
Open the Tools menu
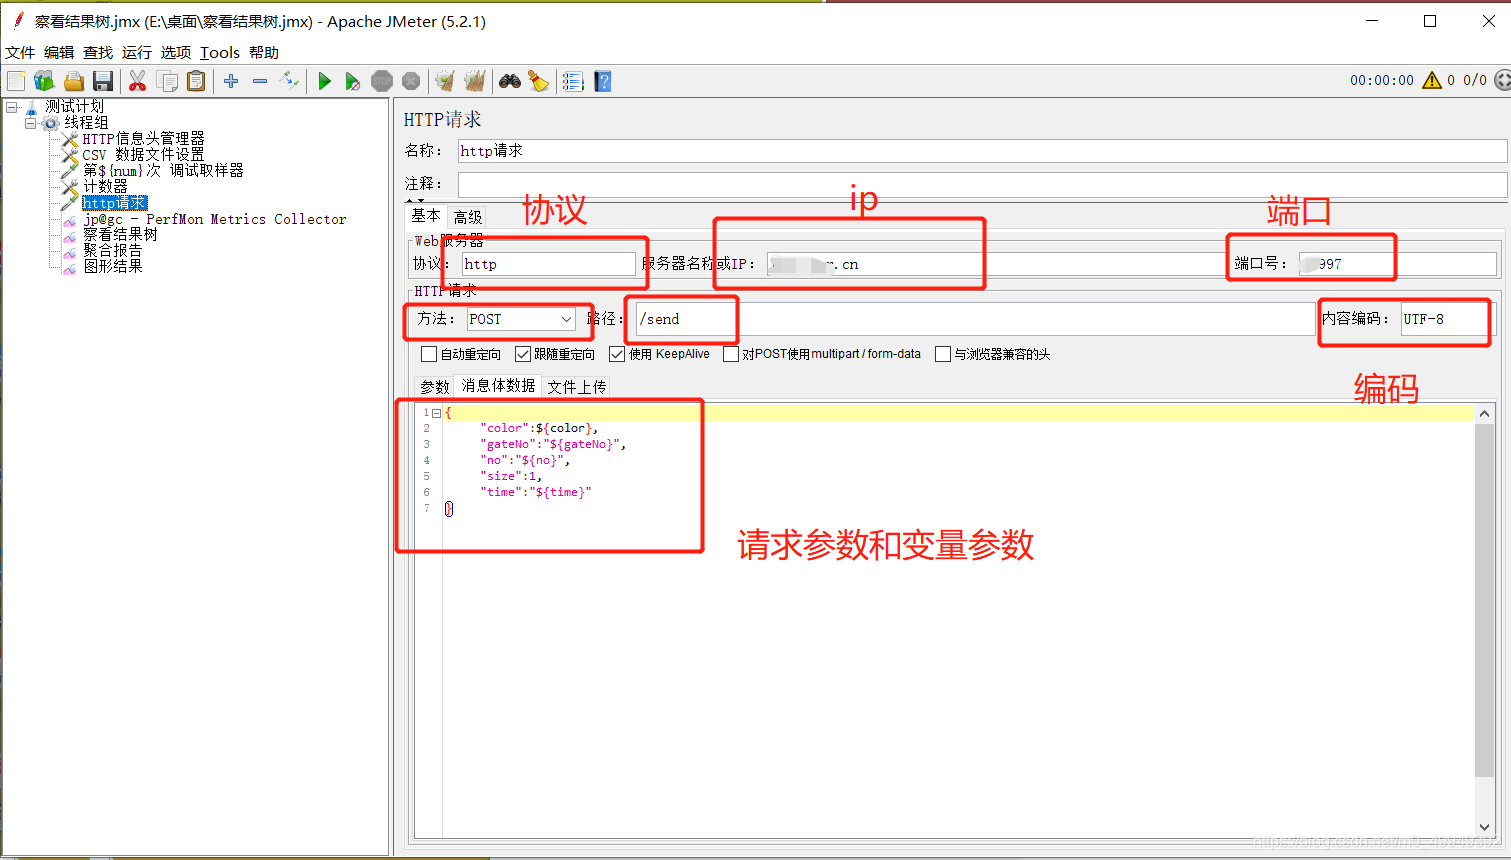[x=220, y=52]
